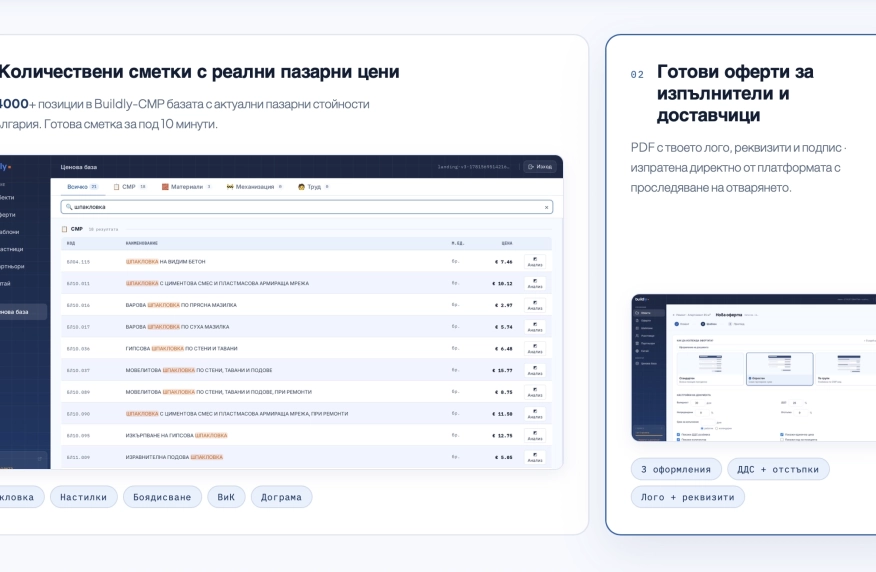The image size is (876, 572).
Task: Click the Настилки tag
Action: [83, 497]
